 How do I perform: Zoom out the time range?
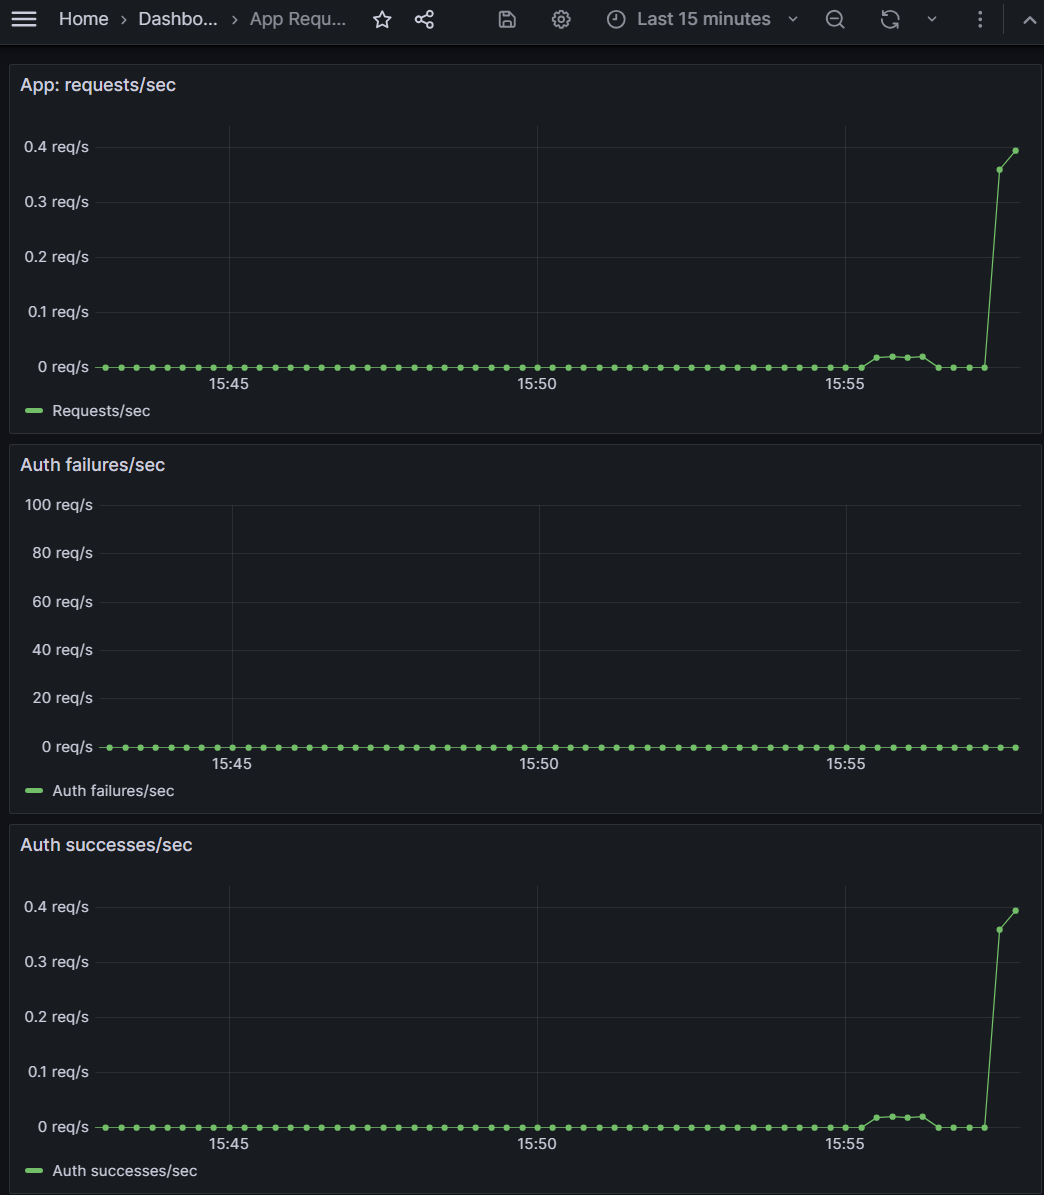pyautogui.click(x=835, y=19)
